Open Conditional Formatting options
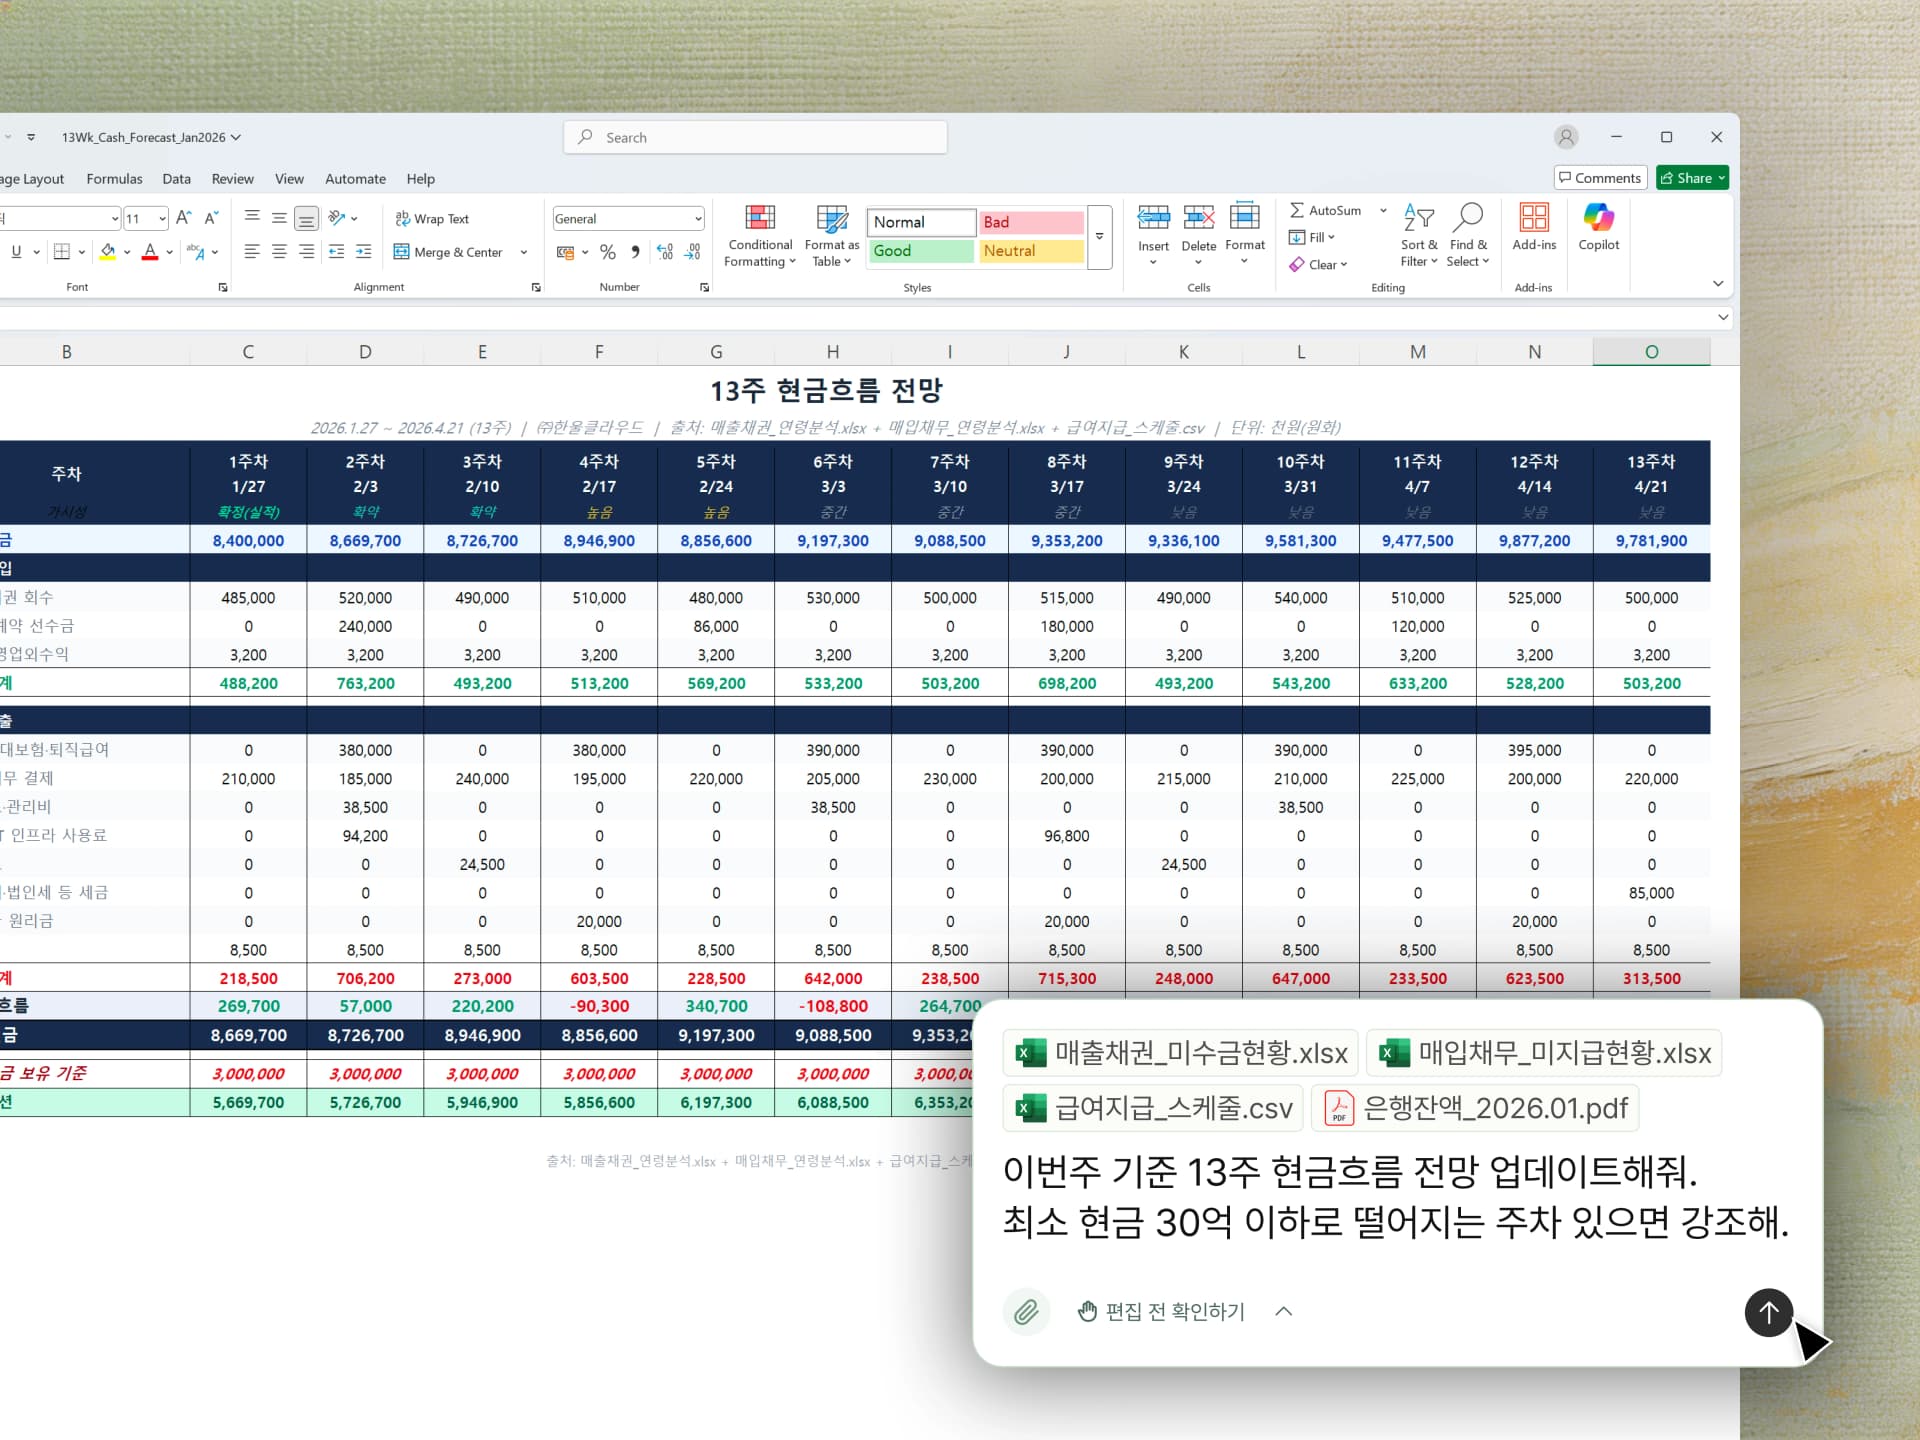Screen dimensions: 1920x1440 pyautogui.click(x=760, y=232)
